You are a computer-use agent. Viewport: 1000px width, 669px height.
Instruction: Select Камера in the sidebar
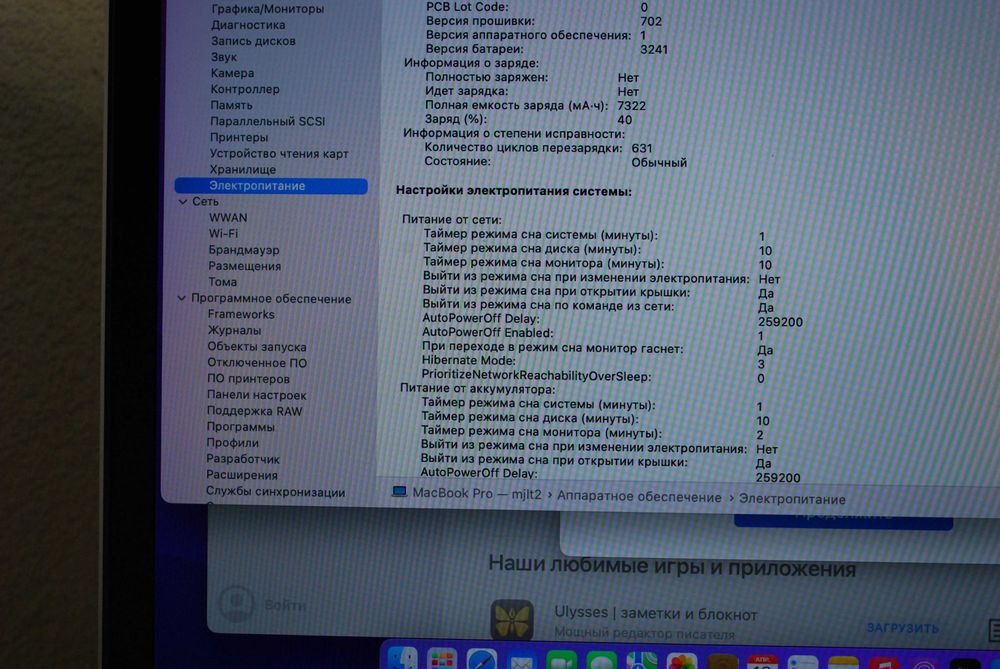[232, 73]
